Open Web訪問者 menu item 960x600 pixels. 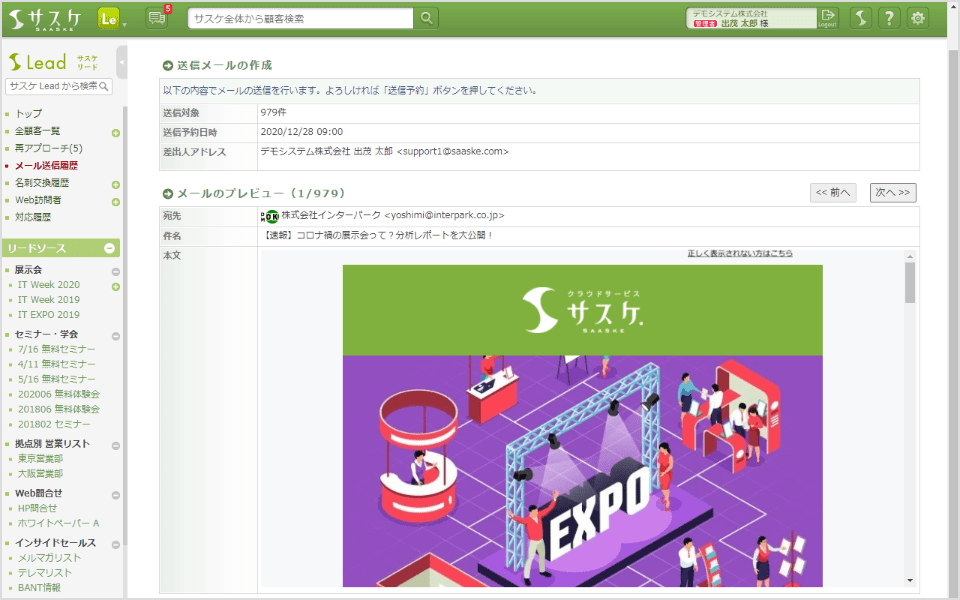pyautogui.click(x=38, y=200)
